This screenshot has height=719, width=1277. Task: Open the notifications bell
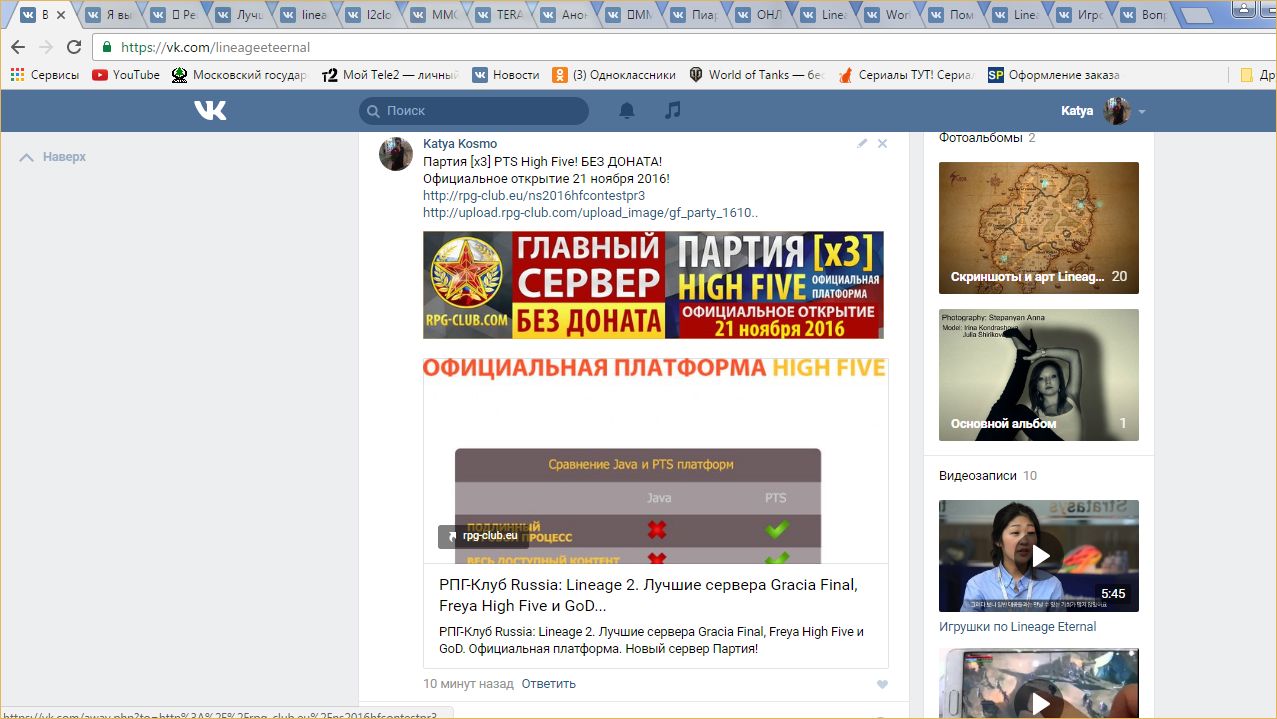click(627, 111)
